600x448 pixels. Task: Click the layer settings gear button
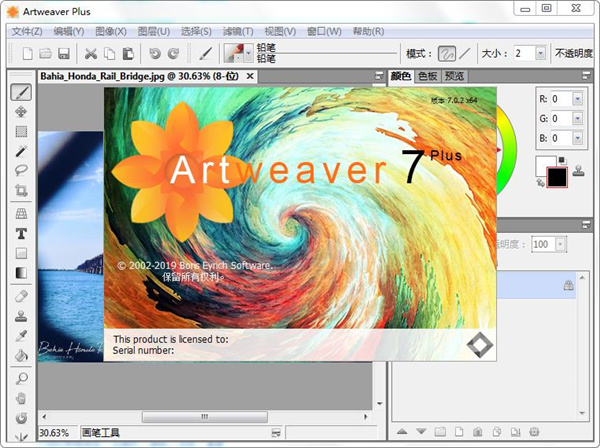click(534, 432)
